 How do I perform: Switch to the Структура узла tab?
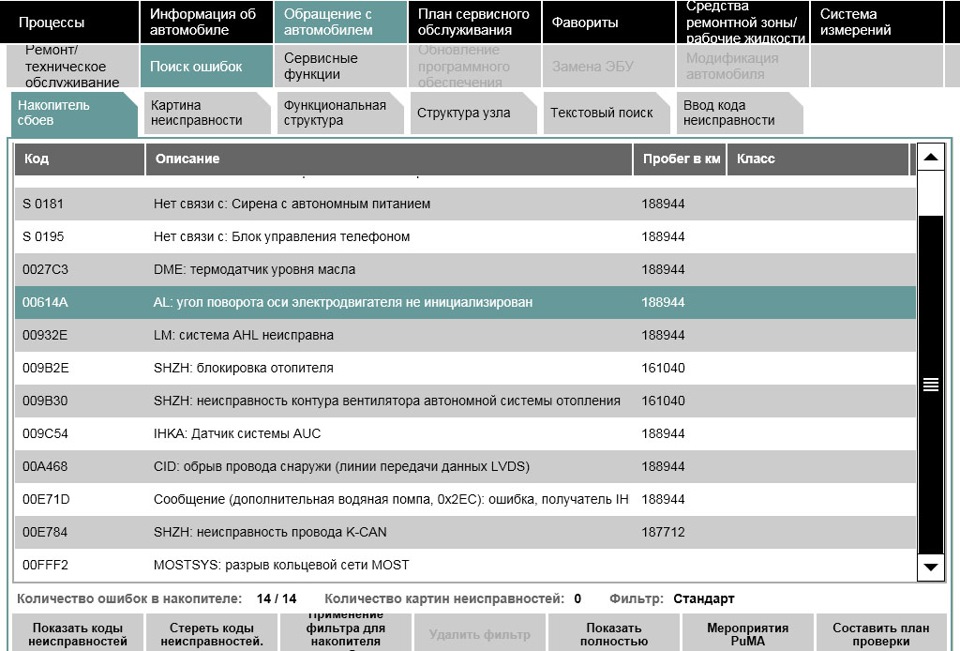tap(473, 113)
